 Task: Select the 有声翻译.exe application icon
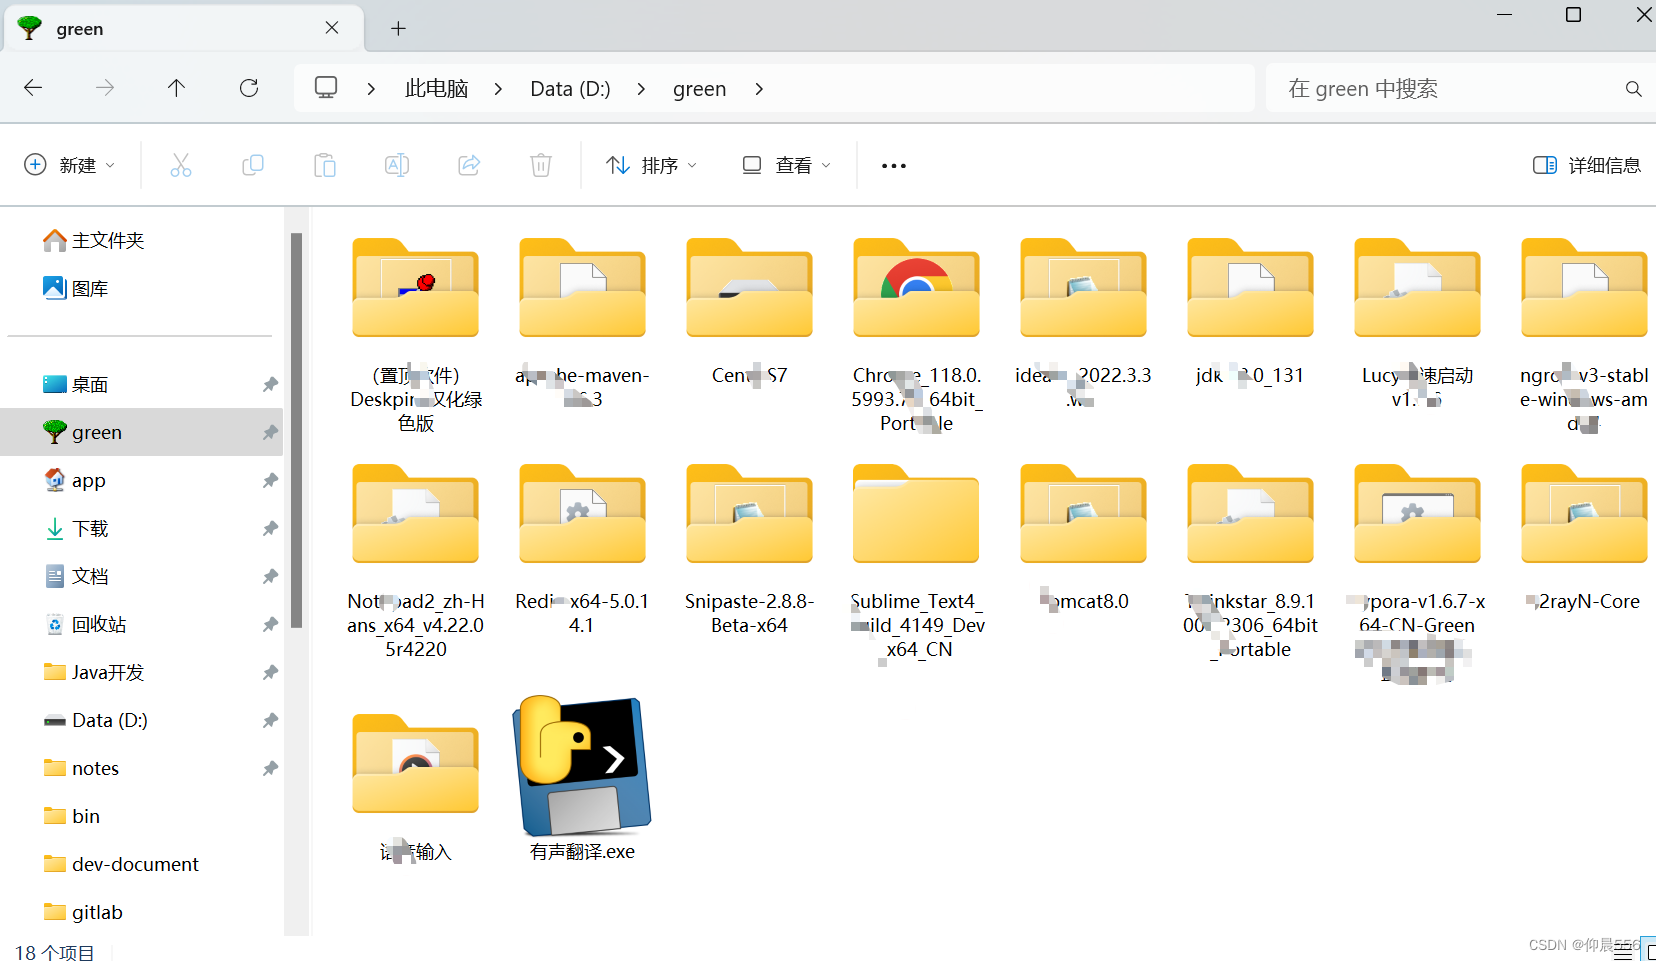pyautogui.click(x=582, y=767)
